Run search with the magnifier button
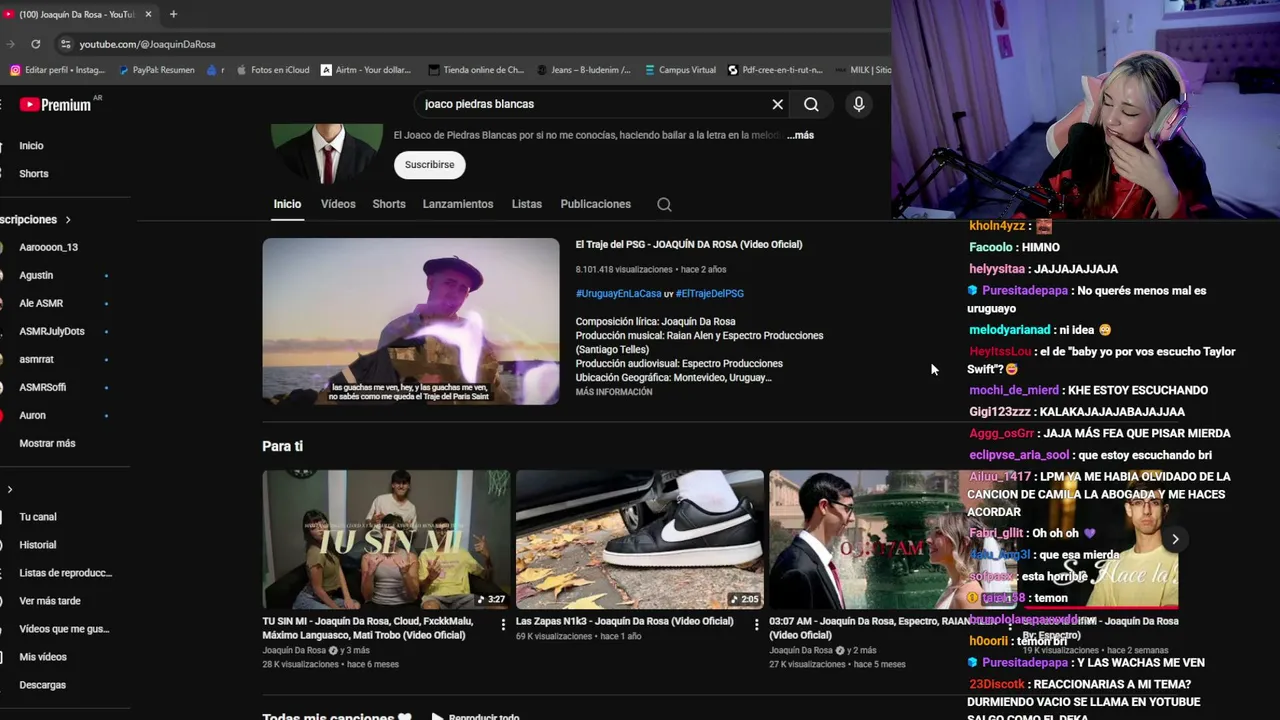Image resolution: width=1280 pixels, height=720 pixels. (x=811, y=104)
